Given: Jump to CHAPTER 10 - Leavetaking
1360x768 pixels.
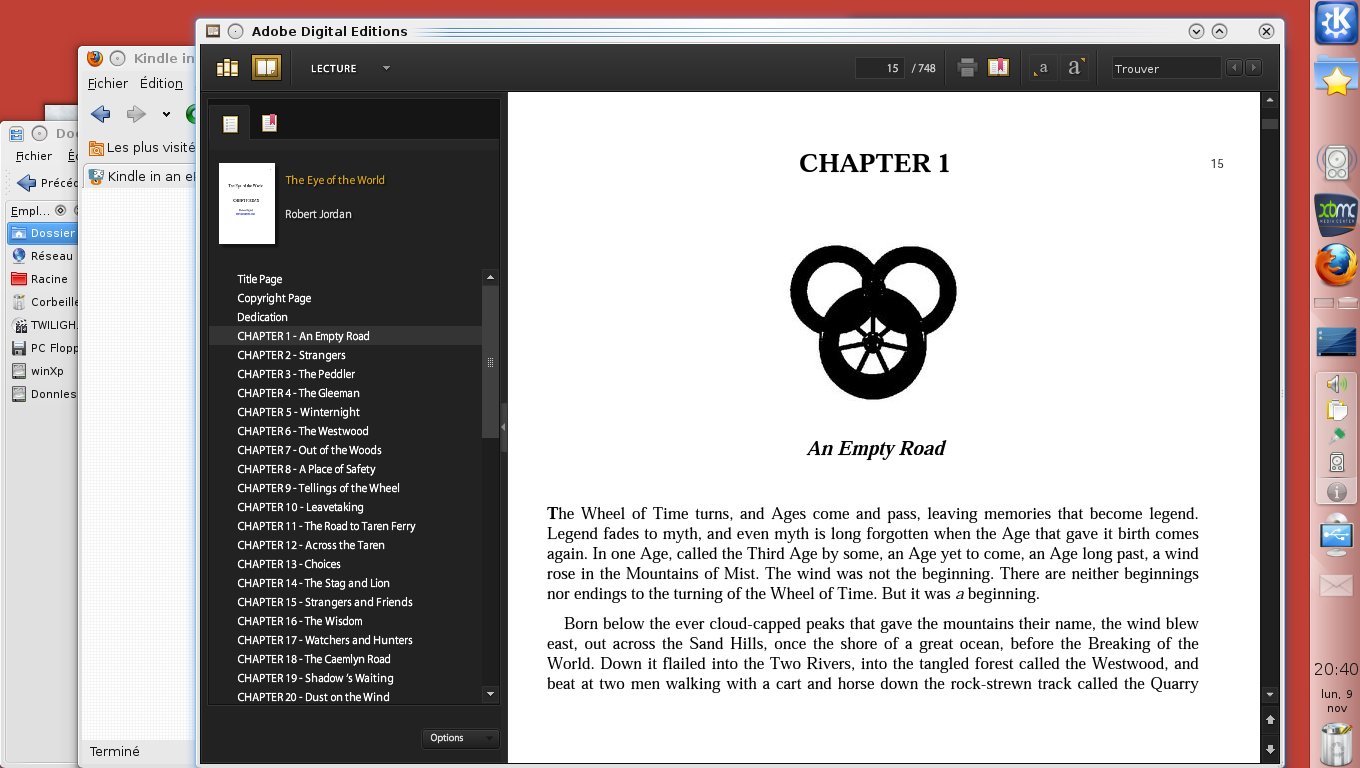Looking at the screenshot, I should 300,507.
